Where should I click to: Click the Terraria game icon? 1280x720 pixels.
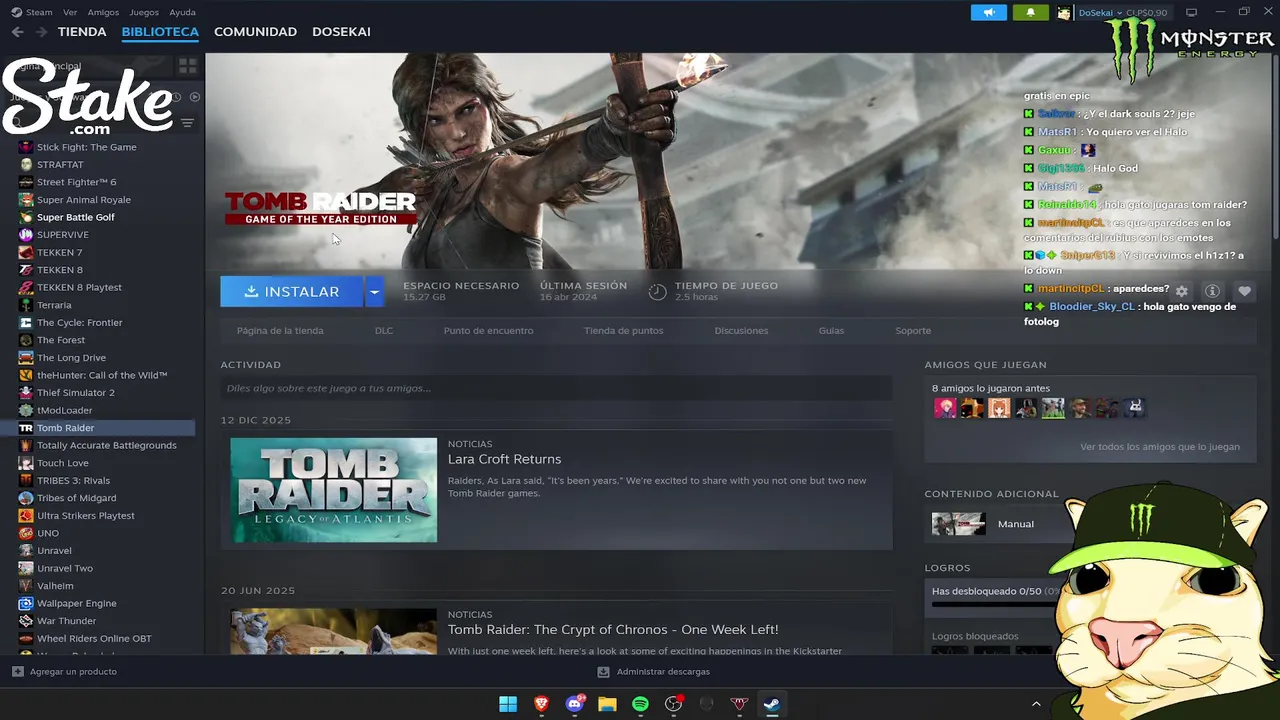[26, 305]
